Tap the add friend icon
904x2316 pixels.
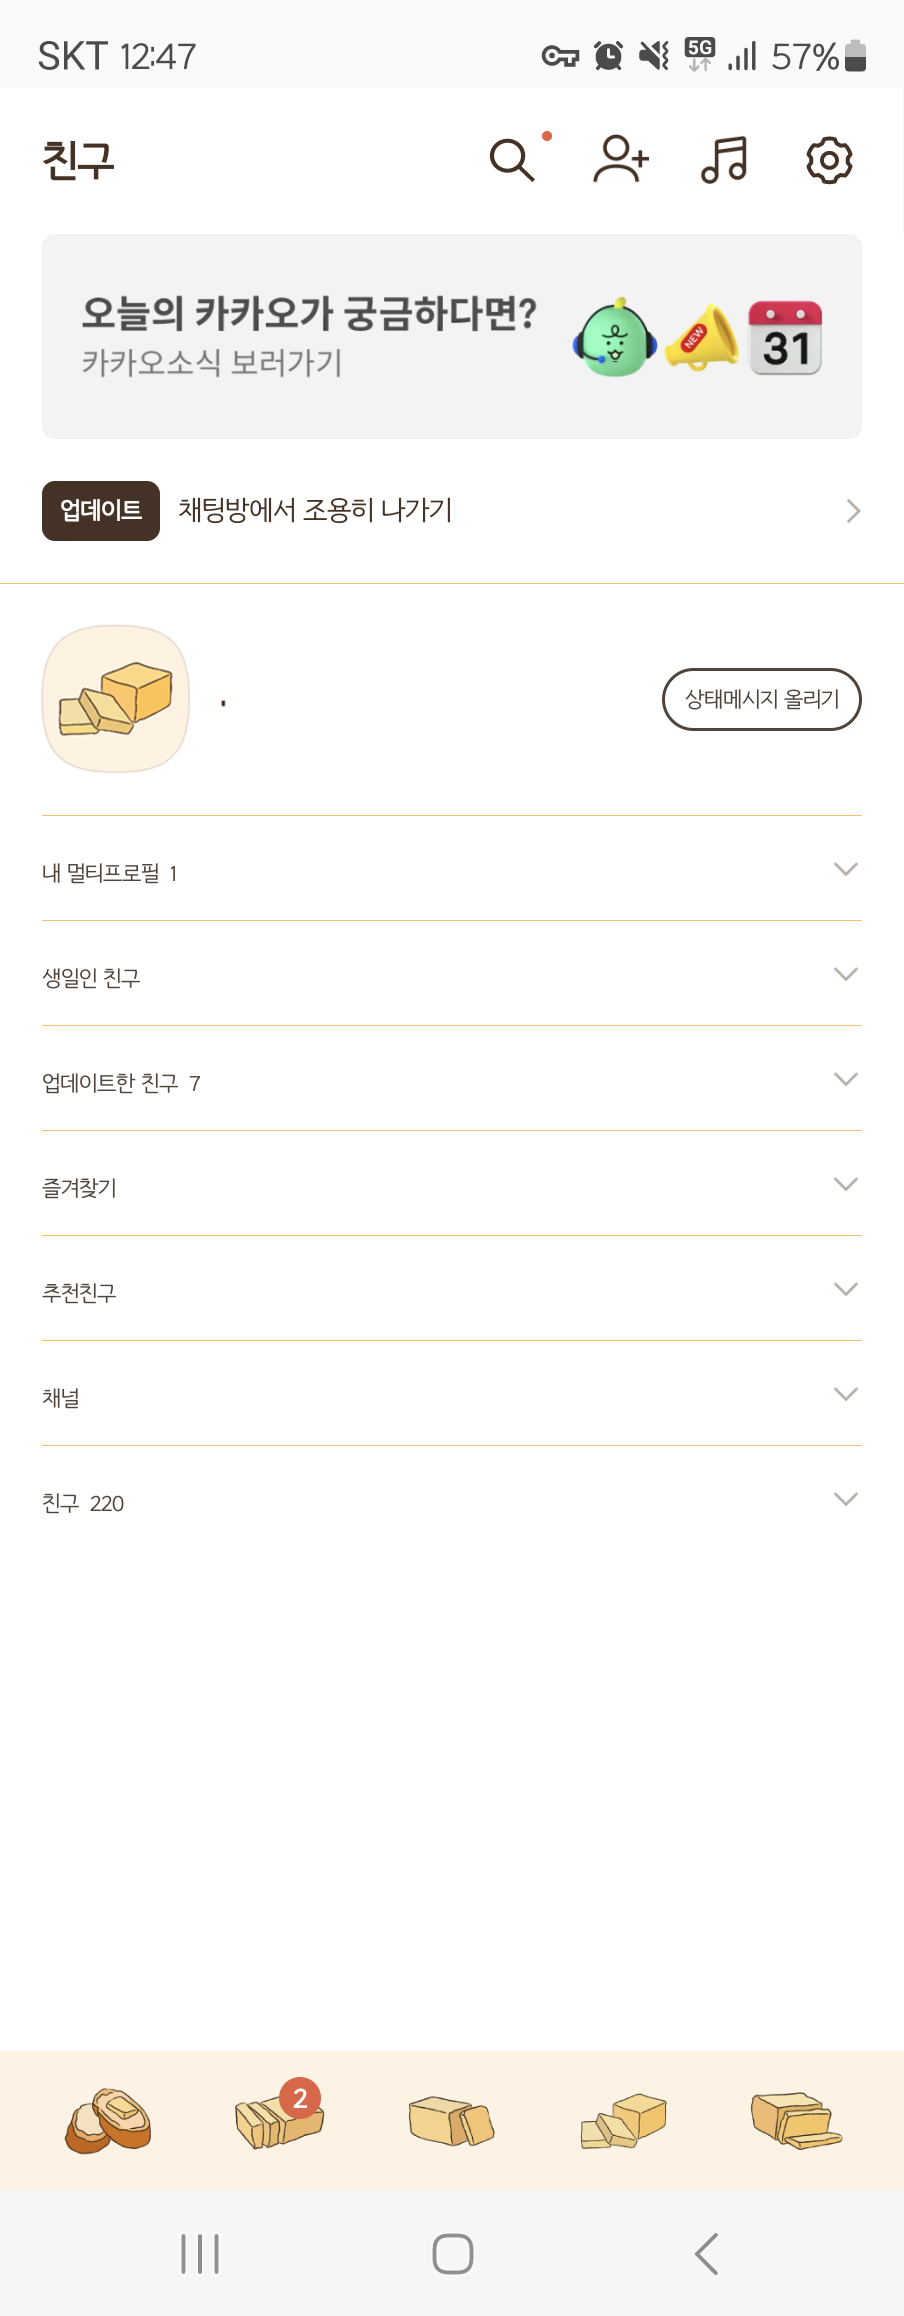[x=621, y=160]
